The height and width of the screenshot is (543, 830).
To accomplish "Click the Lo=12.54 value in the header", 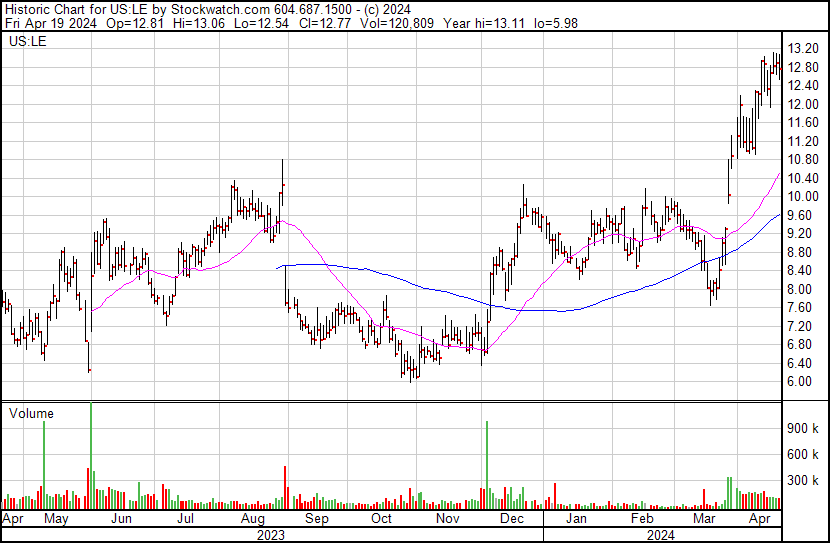I will point(261,23).
